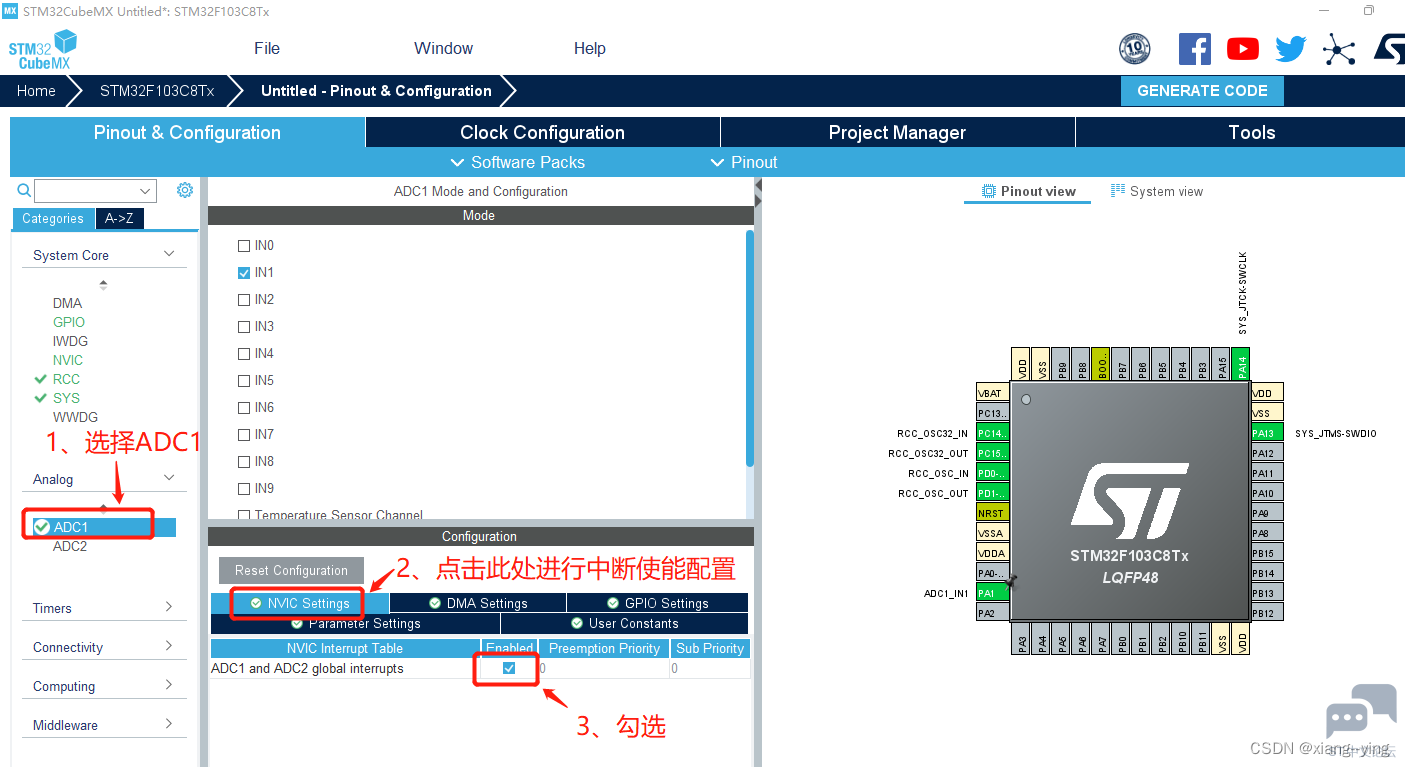Open the DMA Settings tab
The height and width of the screenshot is (767, 1405).
(478, 603)
